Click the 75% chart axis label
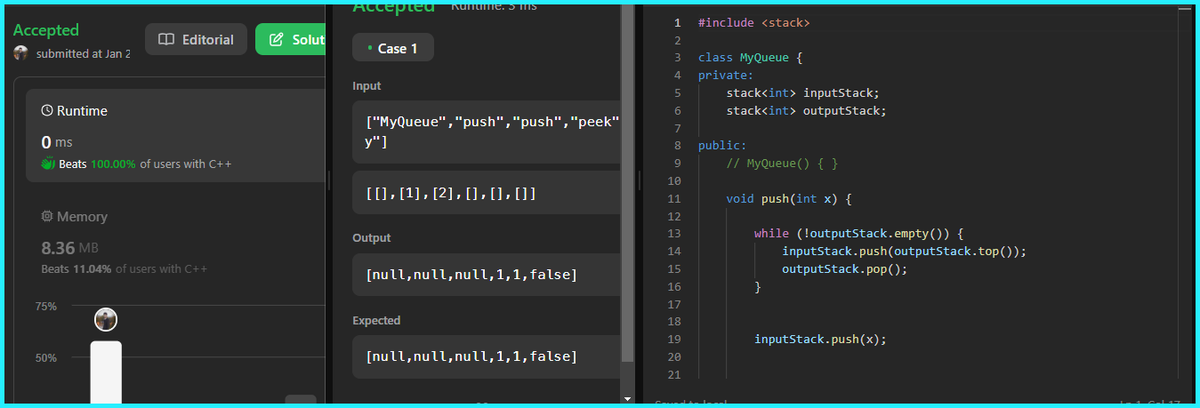This screenshot has height=408, width=1200. click(46, 306)
